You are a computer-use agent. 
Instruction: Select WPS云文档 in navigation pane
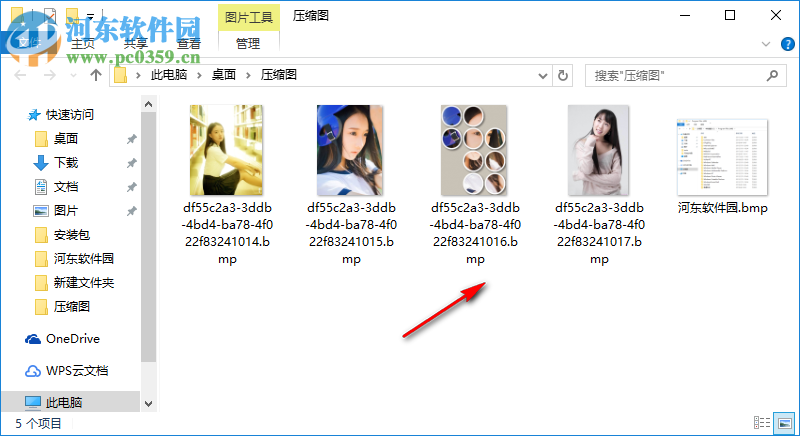click(x=77, y=371)
